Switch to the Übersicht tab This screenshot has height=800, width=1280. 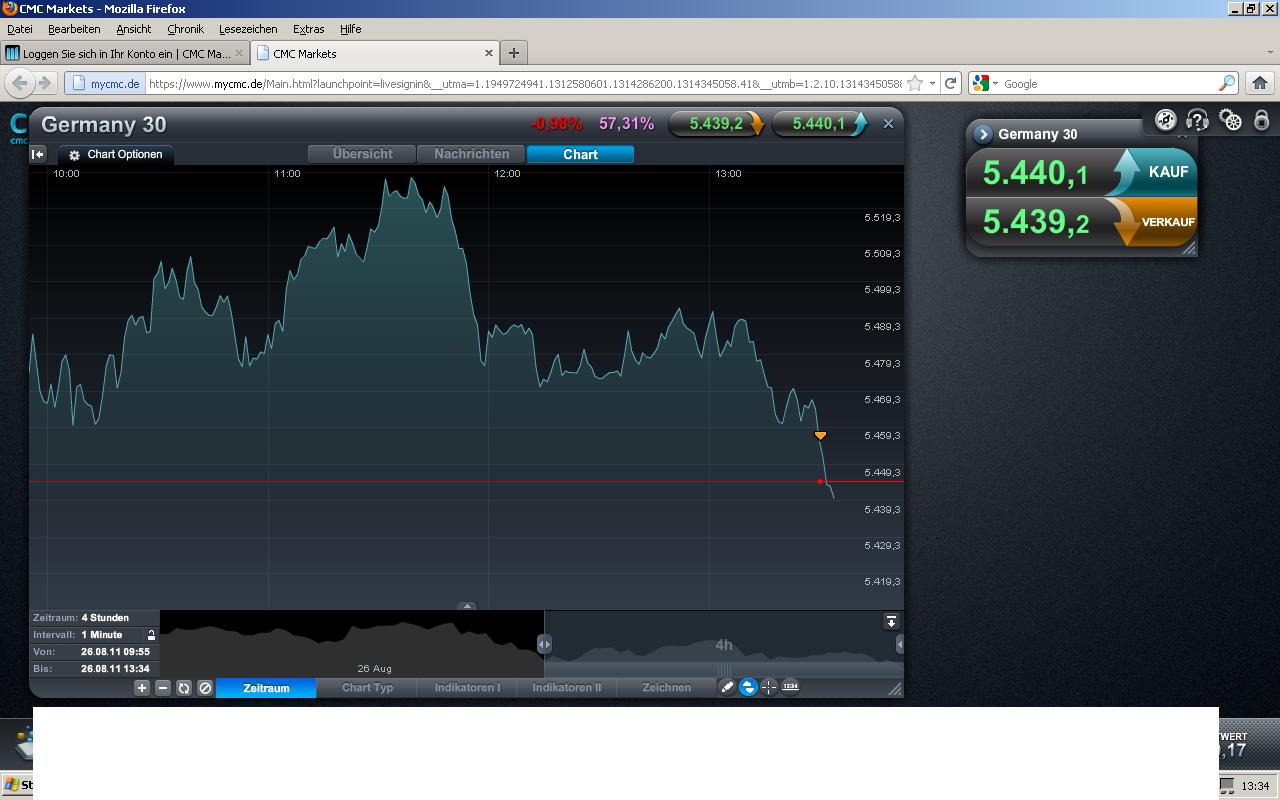pos(362,154)
